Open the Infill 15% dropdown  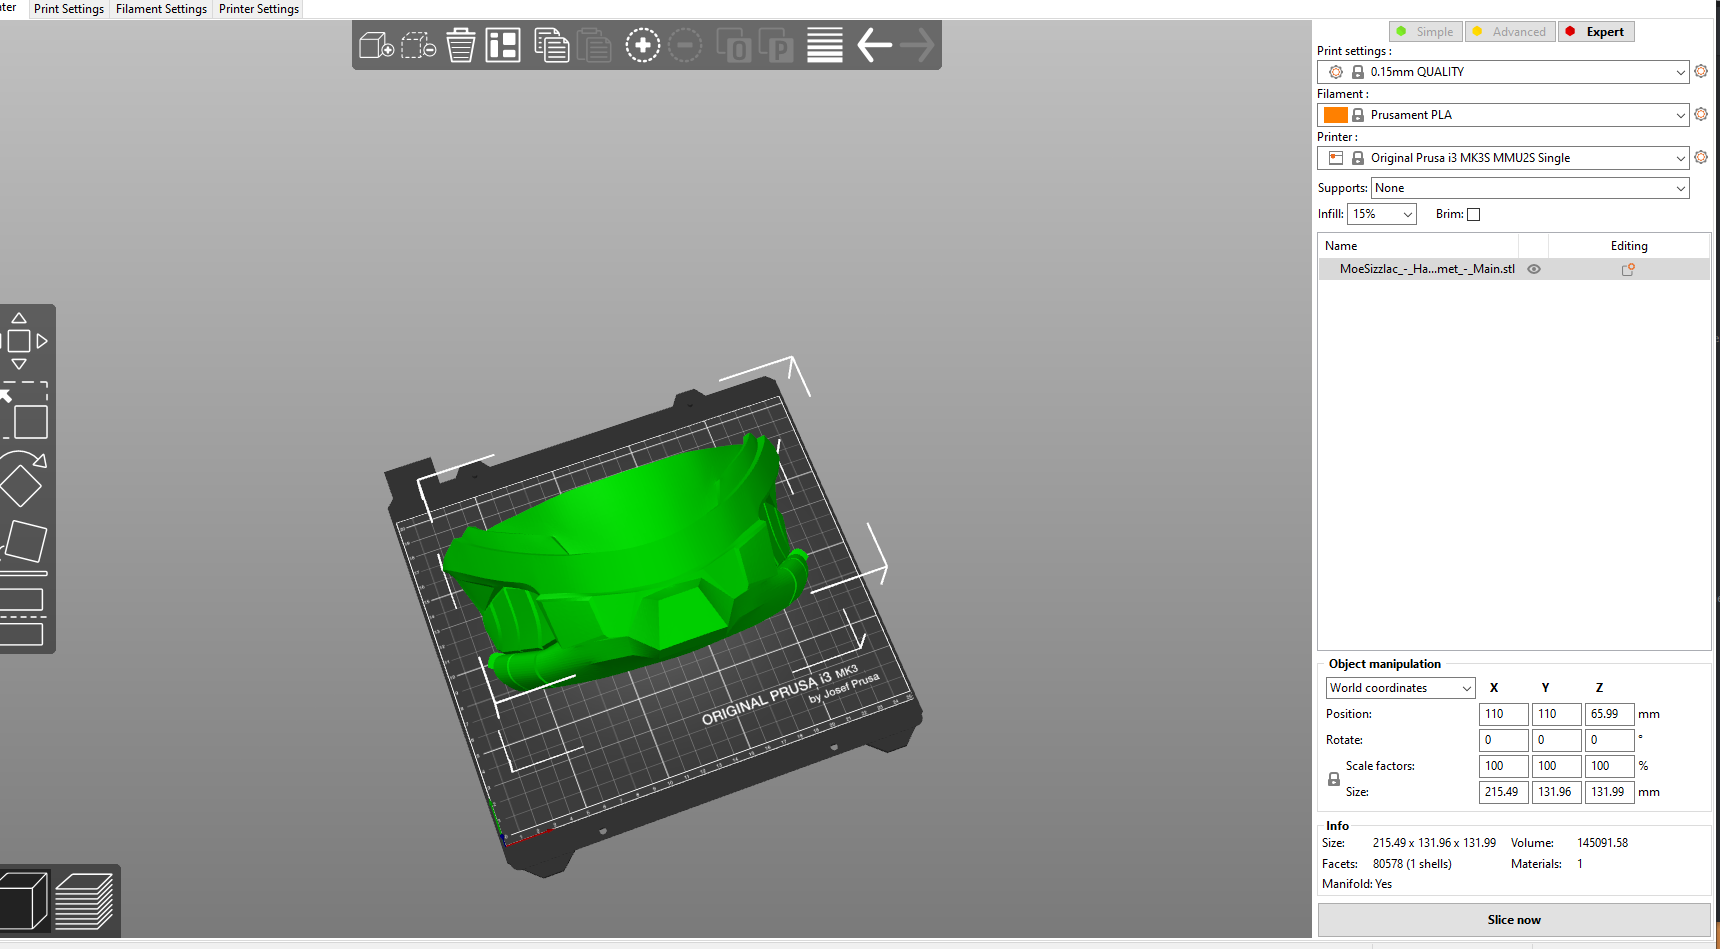coord(1382,214)
